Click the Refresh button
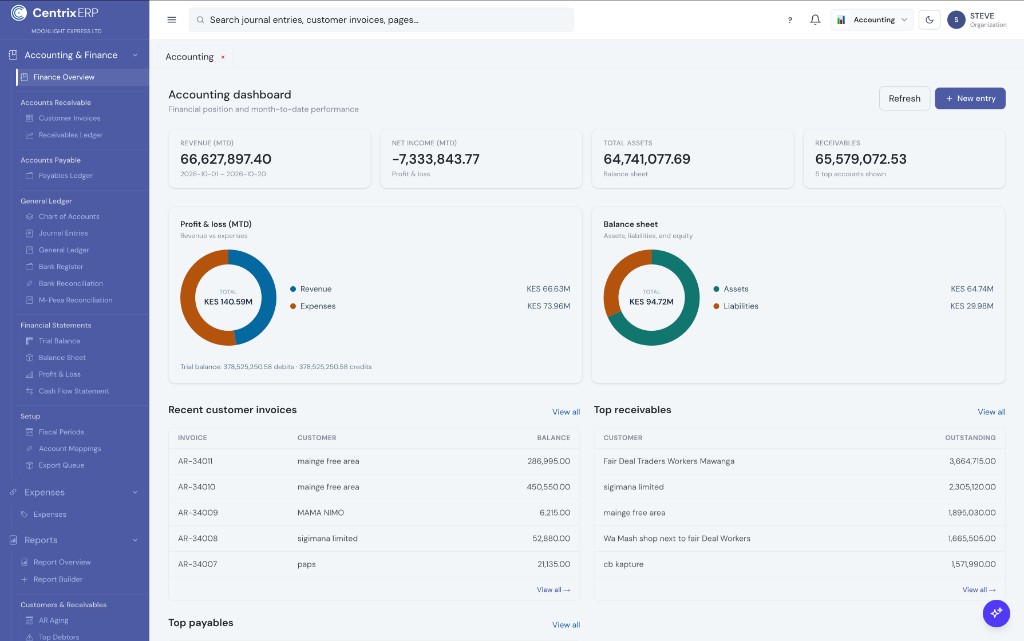This screenshot has width=1024, height=641. tap(904, 99)
